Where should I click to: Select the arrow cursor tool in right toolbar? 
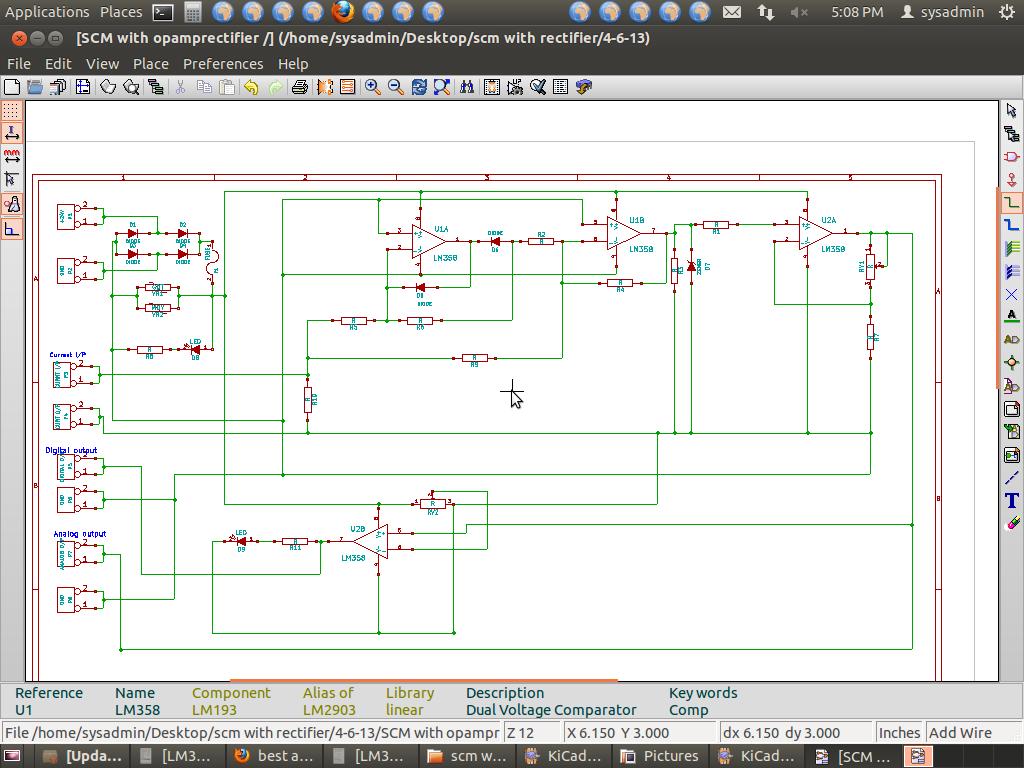[1012, 110]
